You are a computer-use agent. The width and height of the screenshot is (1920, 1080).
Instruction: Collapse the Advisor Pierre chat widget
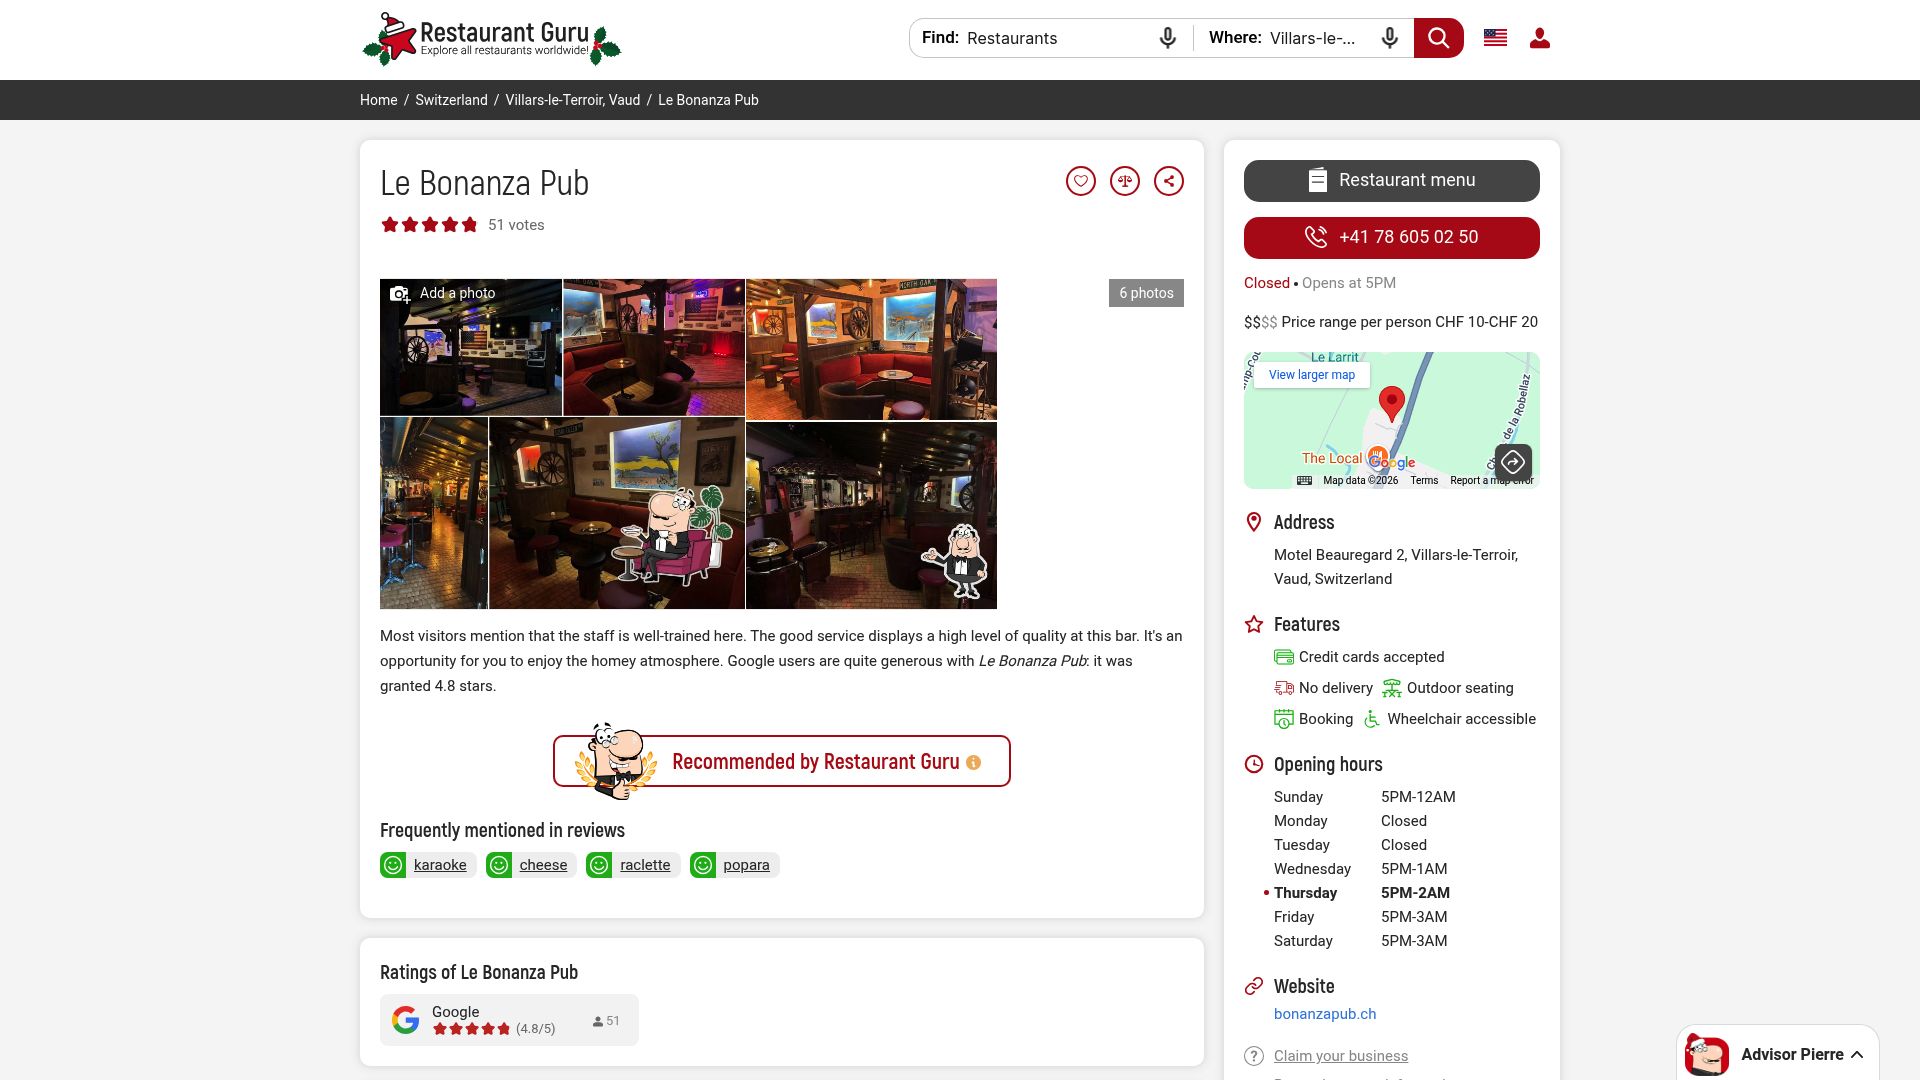[x=1857, y=1053]
